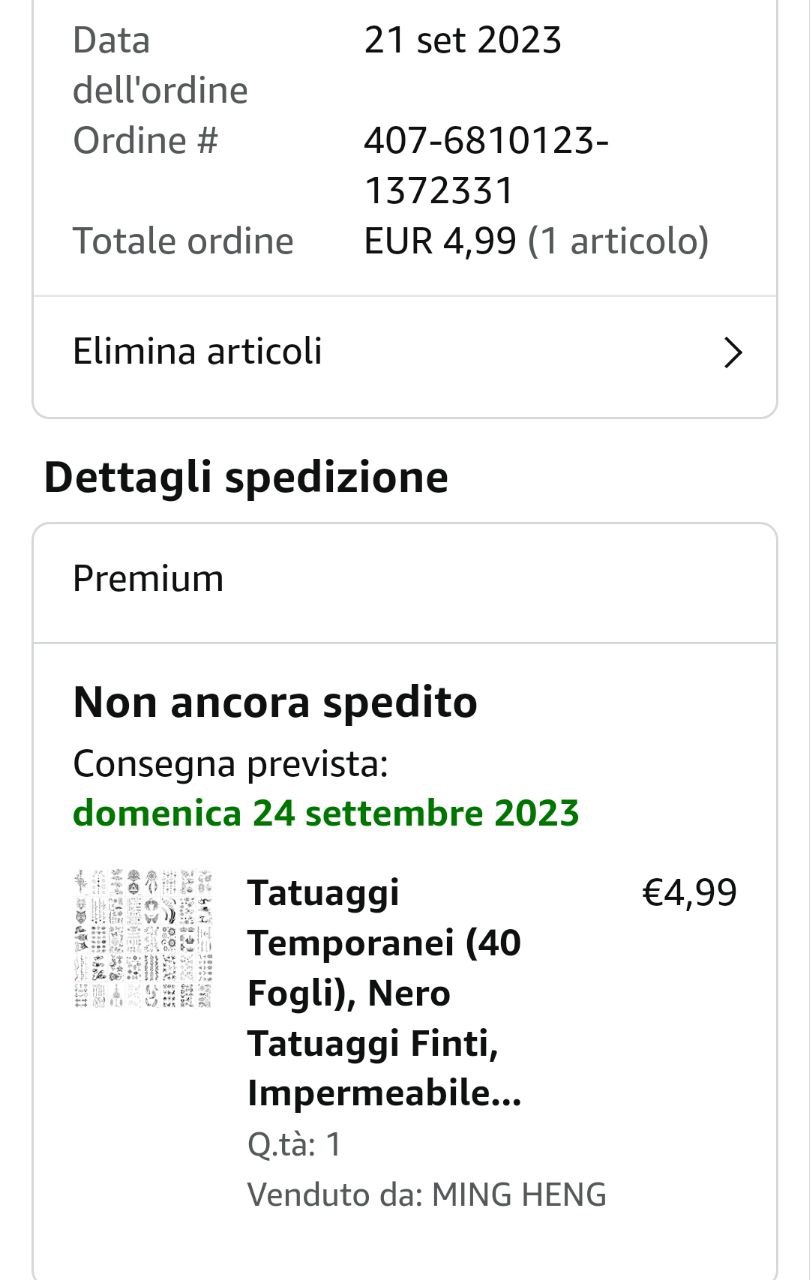Open the Tatuaggi Temporanei product thumbnail
This screenshot has width=810, height=1280.
(144, 938)
